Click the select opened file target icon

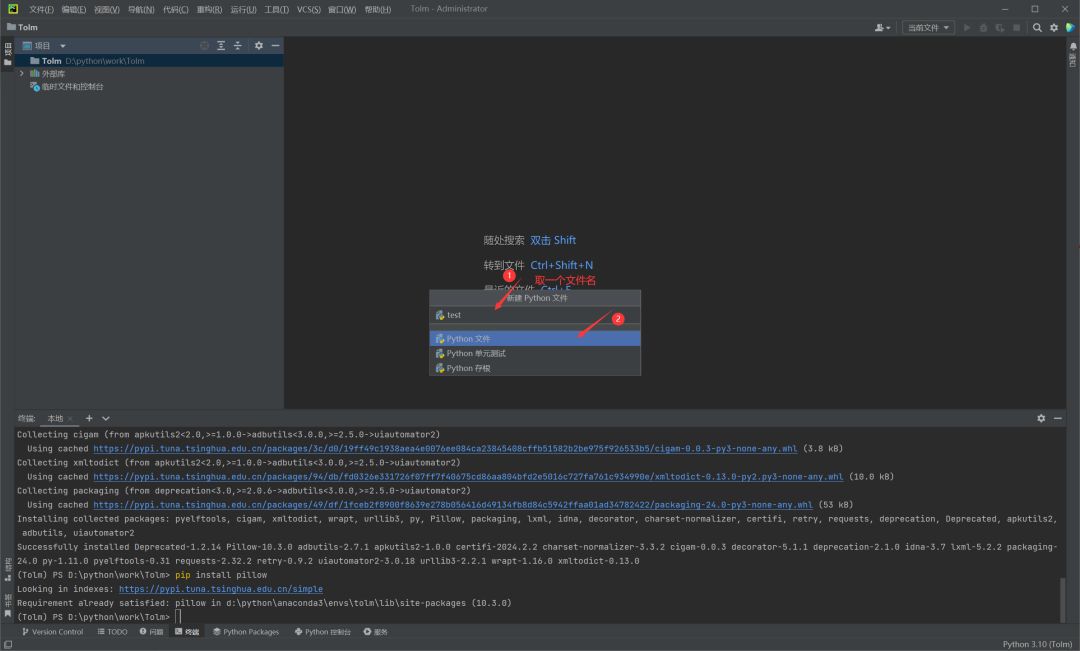(x=205, y=45)
